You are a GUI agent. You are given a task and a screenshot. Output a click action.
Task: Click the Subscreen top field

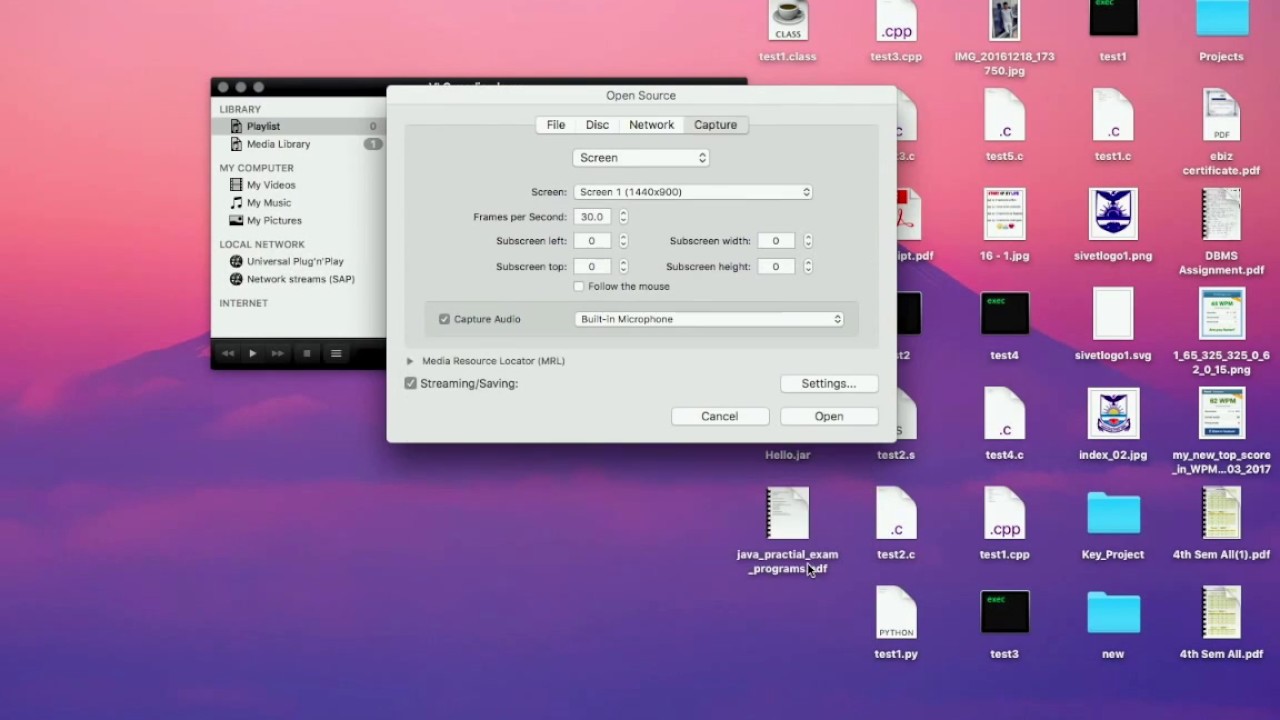tap(592, 267)
